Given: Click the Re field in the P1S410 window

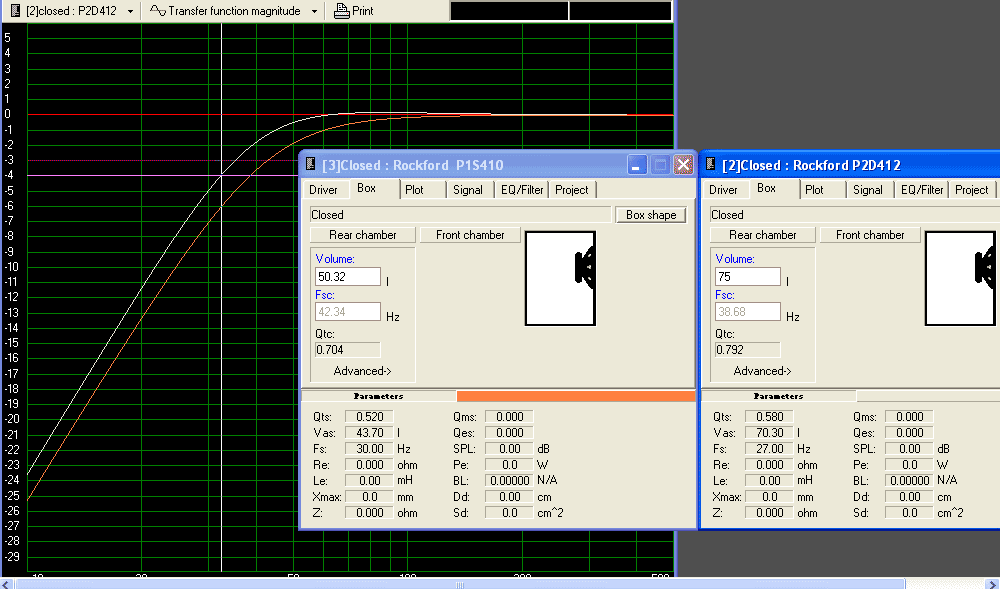Looking at the screenshot, I should pos(369,465).
